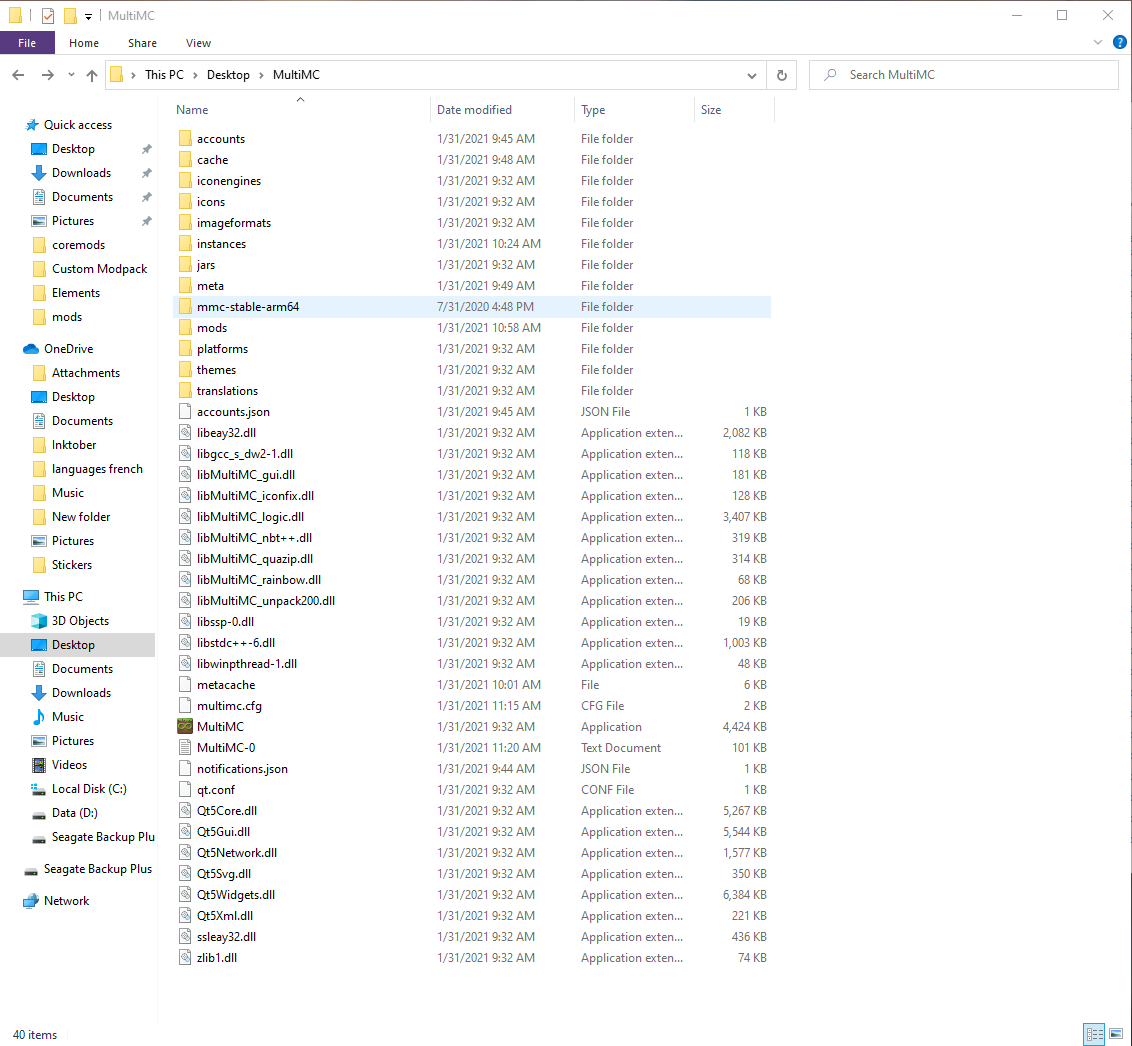Navigate up one level with the up arrow

(x=92, y=74)
